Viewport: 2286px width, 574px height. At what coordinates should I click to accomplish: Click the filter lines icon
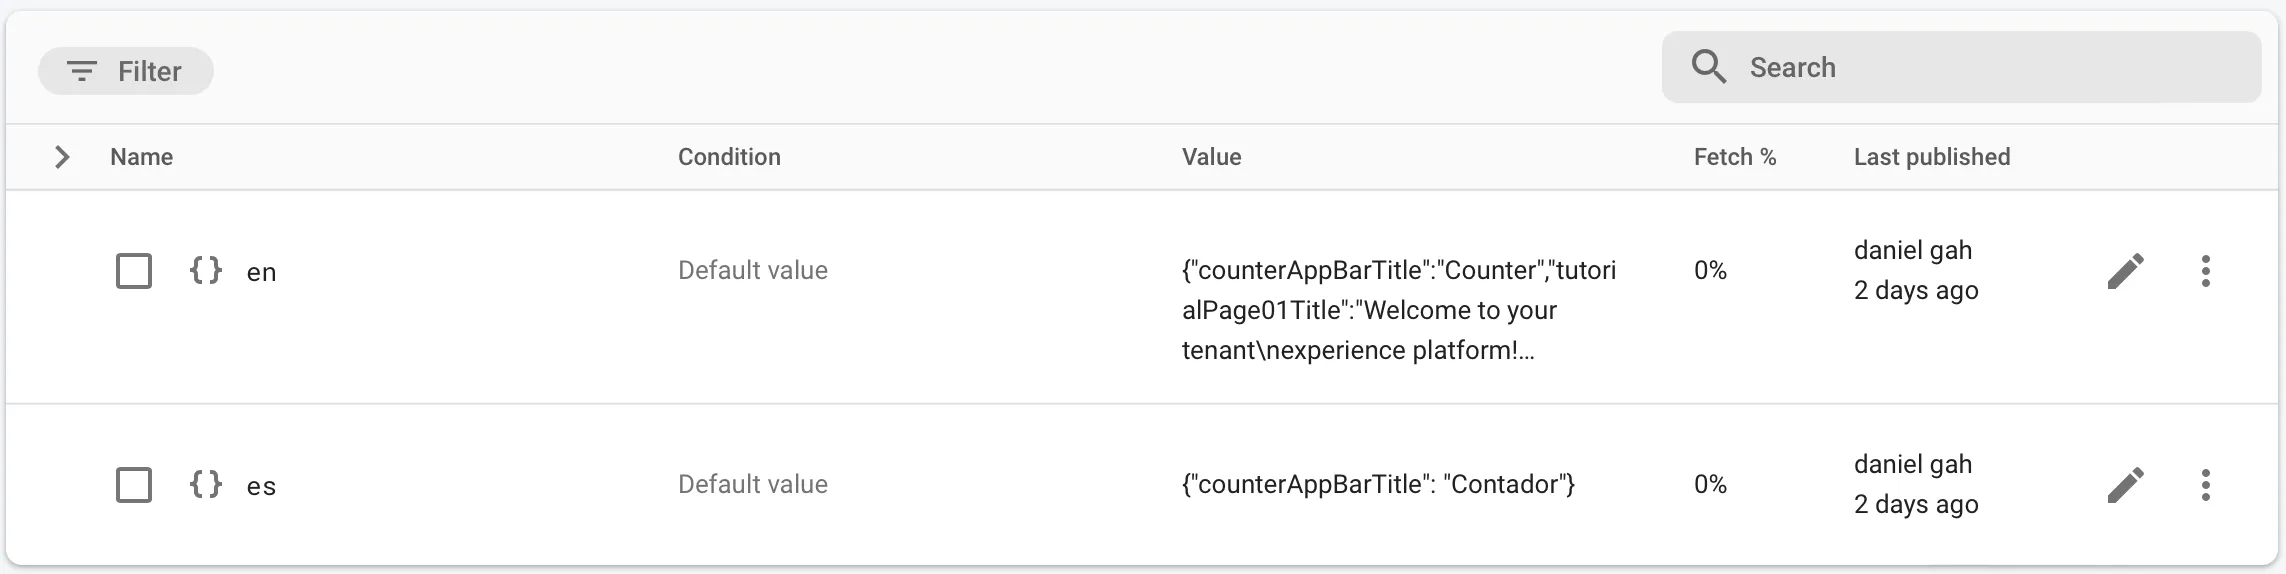coord(81,71)
